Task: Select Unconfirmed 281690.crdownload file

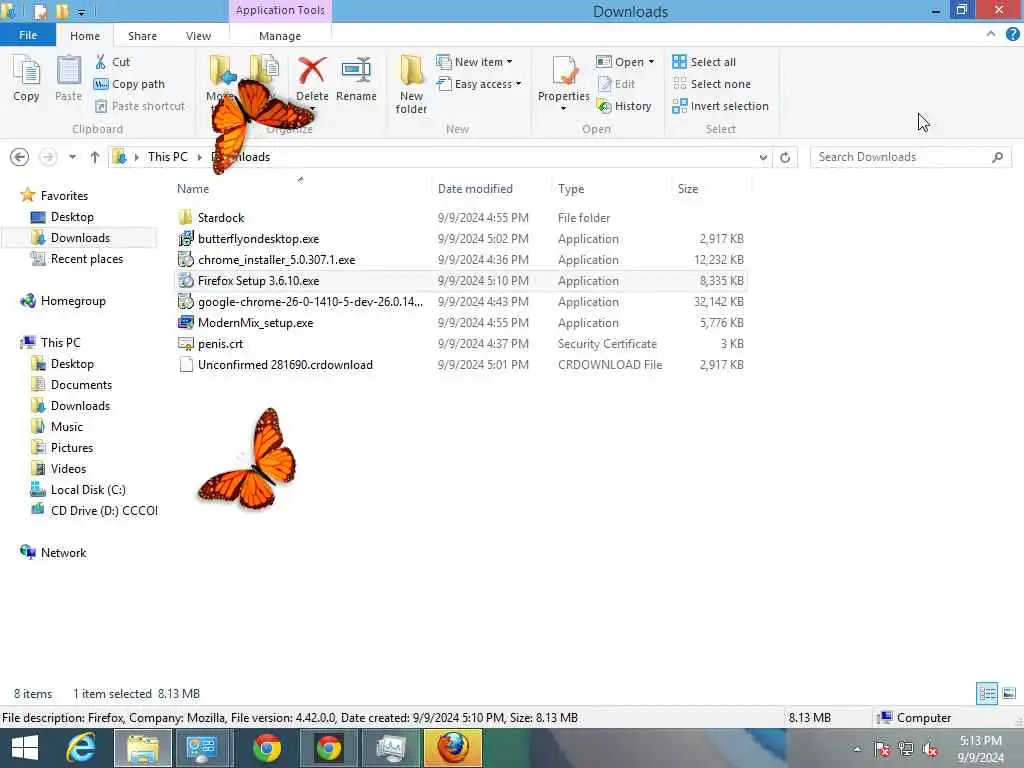Action: (461, 364)
